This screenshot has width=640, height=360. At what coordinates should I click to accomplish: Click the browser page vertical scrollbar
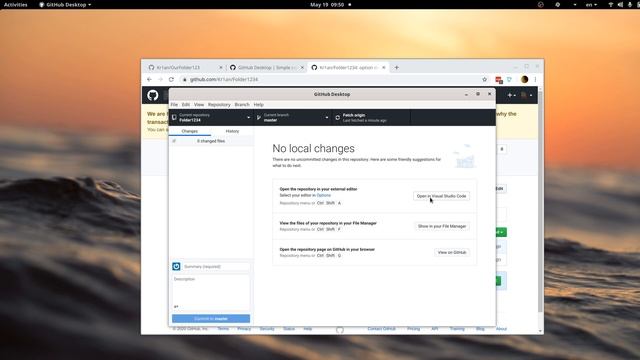click(x=540, y=202)
